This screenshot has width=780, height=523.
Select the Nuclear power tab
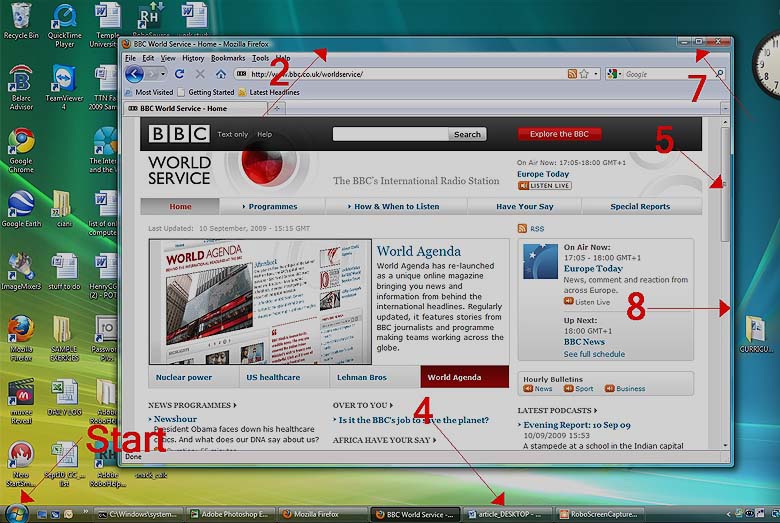[x=184, y=377]
